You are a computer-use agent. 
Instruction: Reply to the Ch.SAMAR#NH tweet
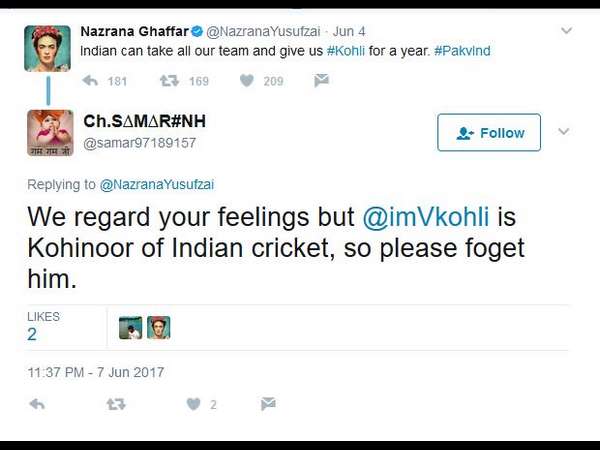point(37,404)
